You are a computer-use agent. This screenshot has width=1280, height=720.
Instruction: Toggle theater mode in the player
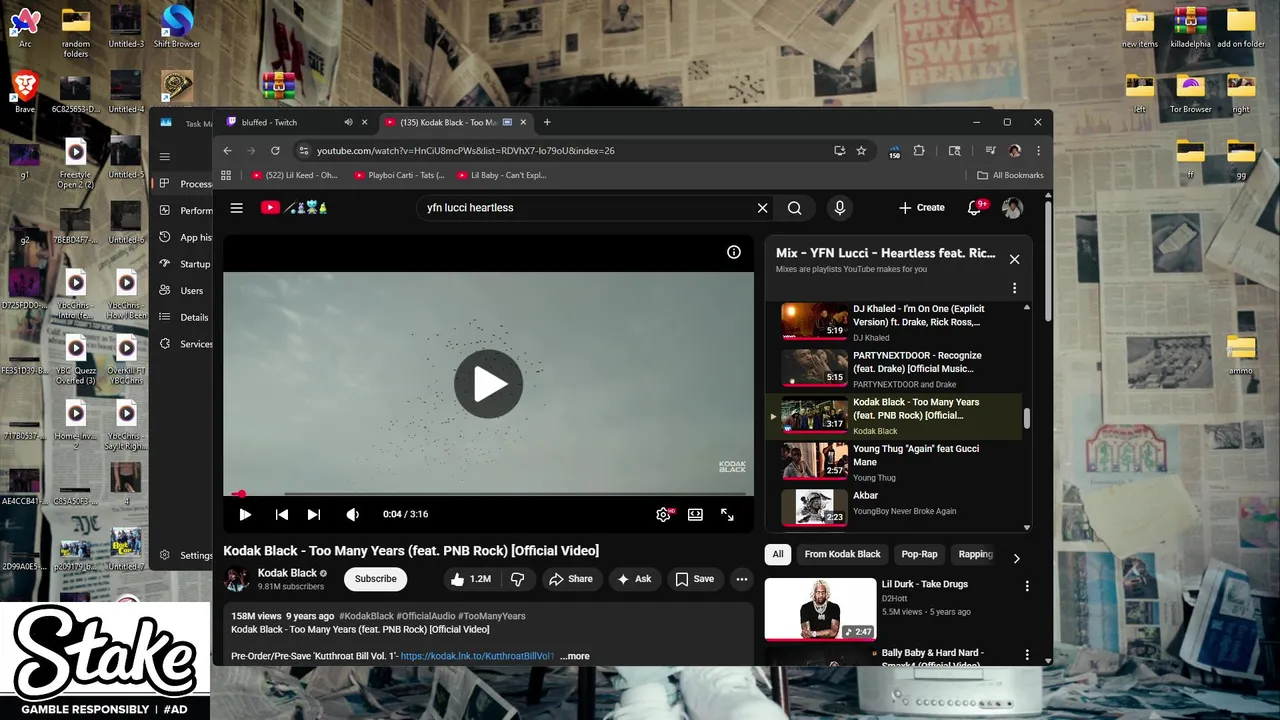point(695,514)
